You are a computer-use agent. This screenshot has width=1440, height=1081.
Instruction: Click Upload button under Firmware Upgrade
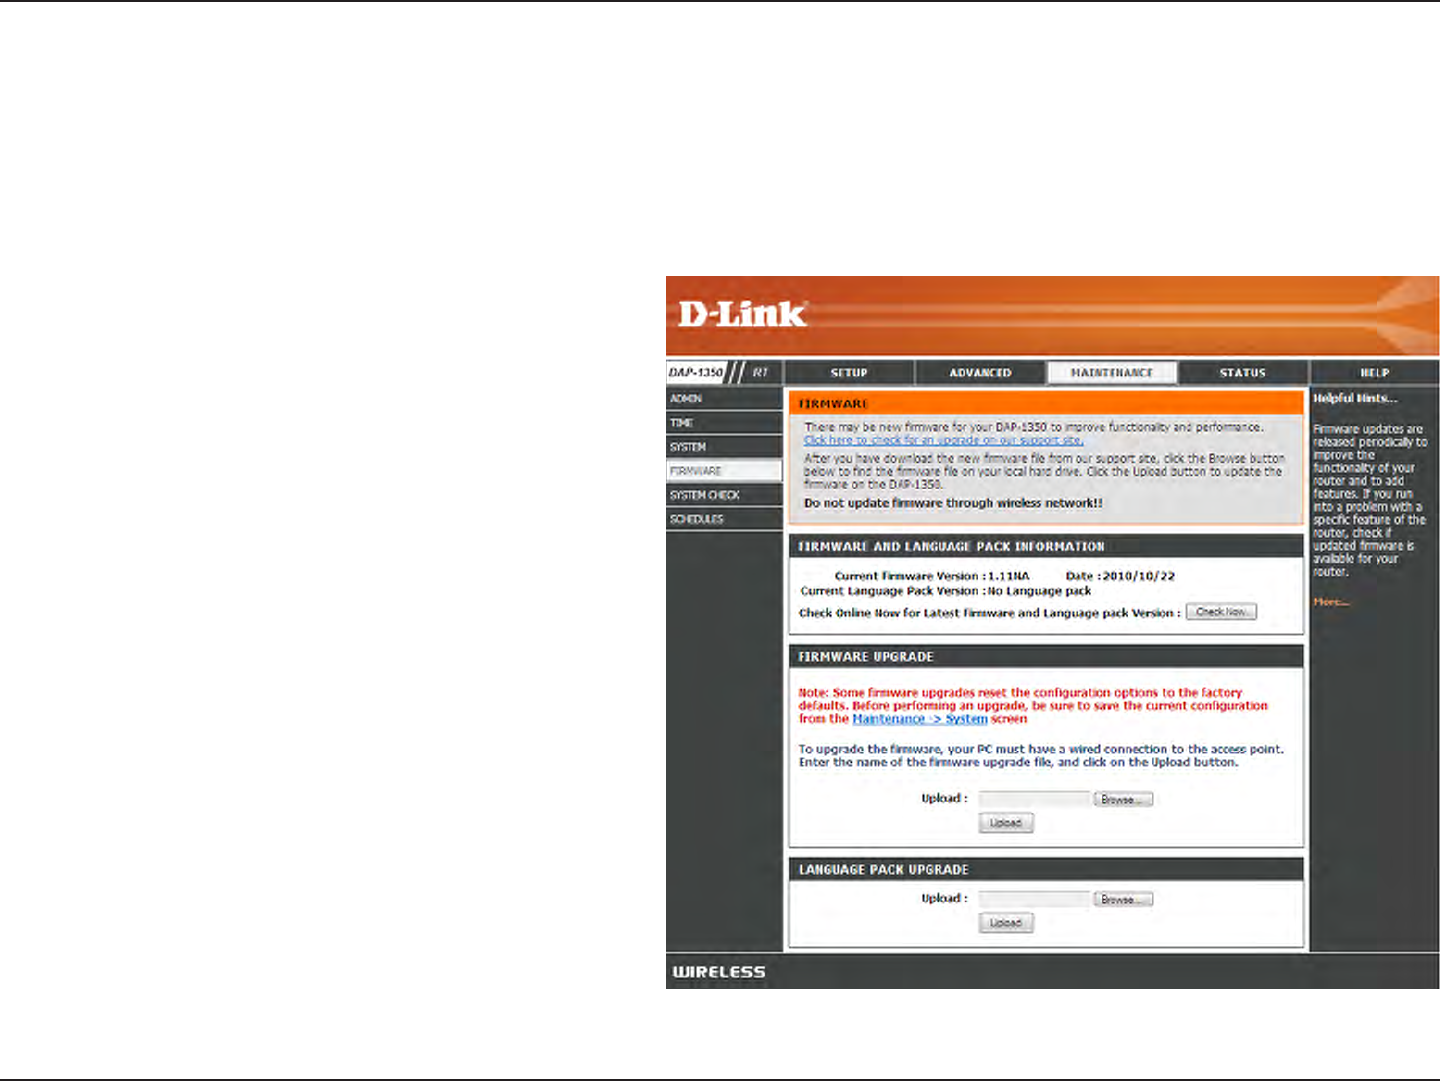pyautogui.click(x=1006, y=823)
